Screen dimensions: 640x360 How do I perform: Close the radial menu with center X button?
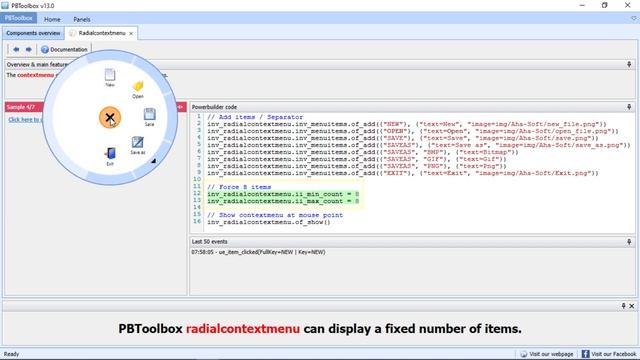[x=110, y=118]
